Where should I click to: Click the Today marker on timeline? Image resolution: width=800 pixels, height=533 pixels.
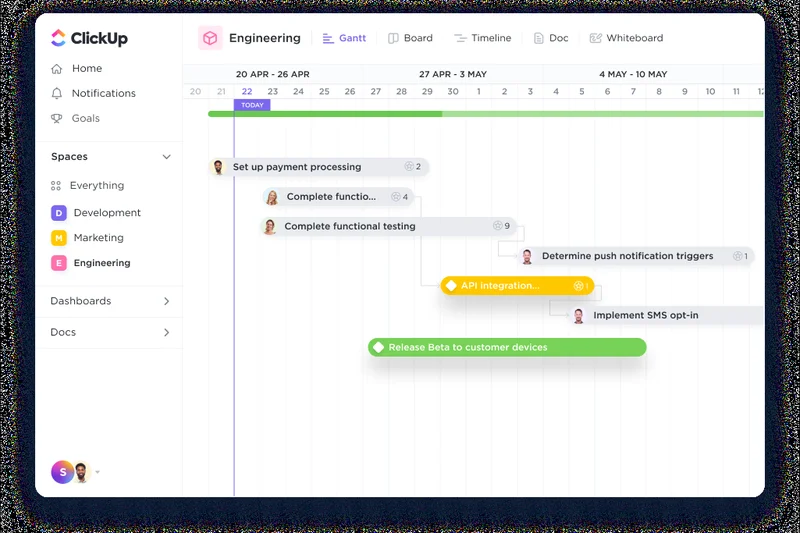tap(252, 105)
